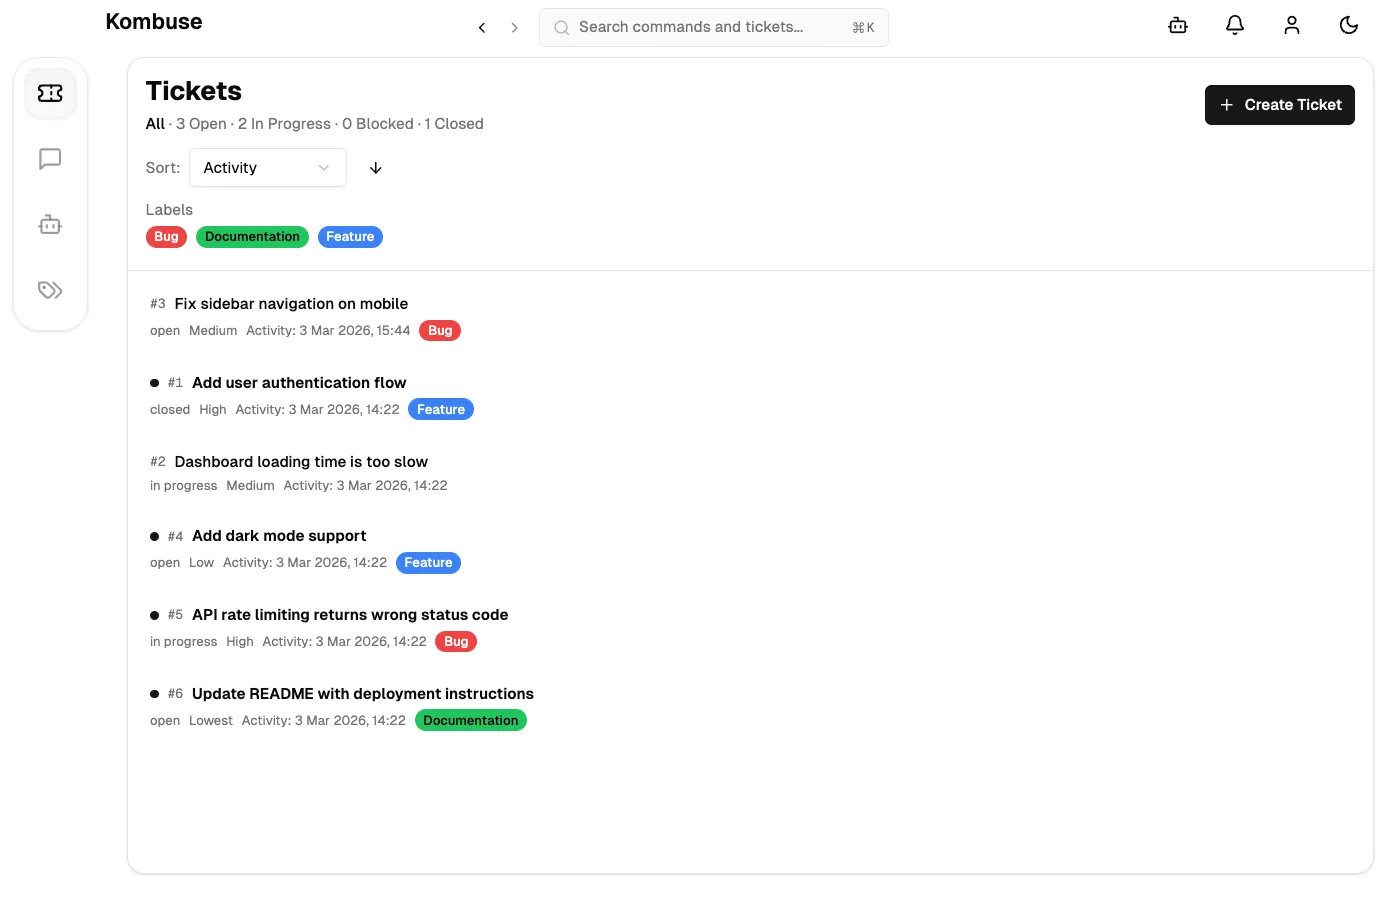
Task: Select the In Progress status filter
Action: (284, 124)
